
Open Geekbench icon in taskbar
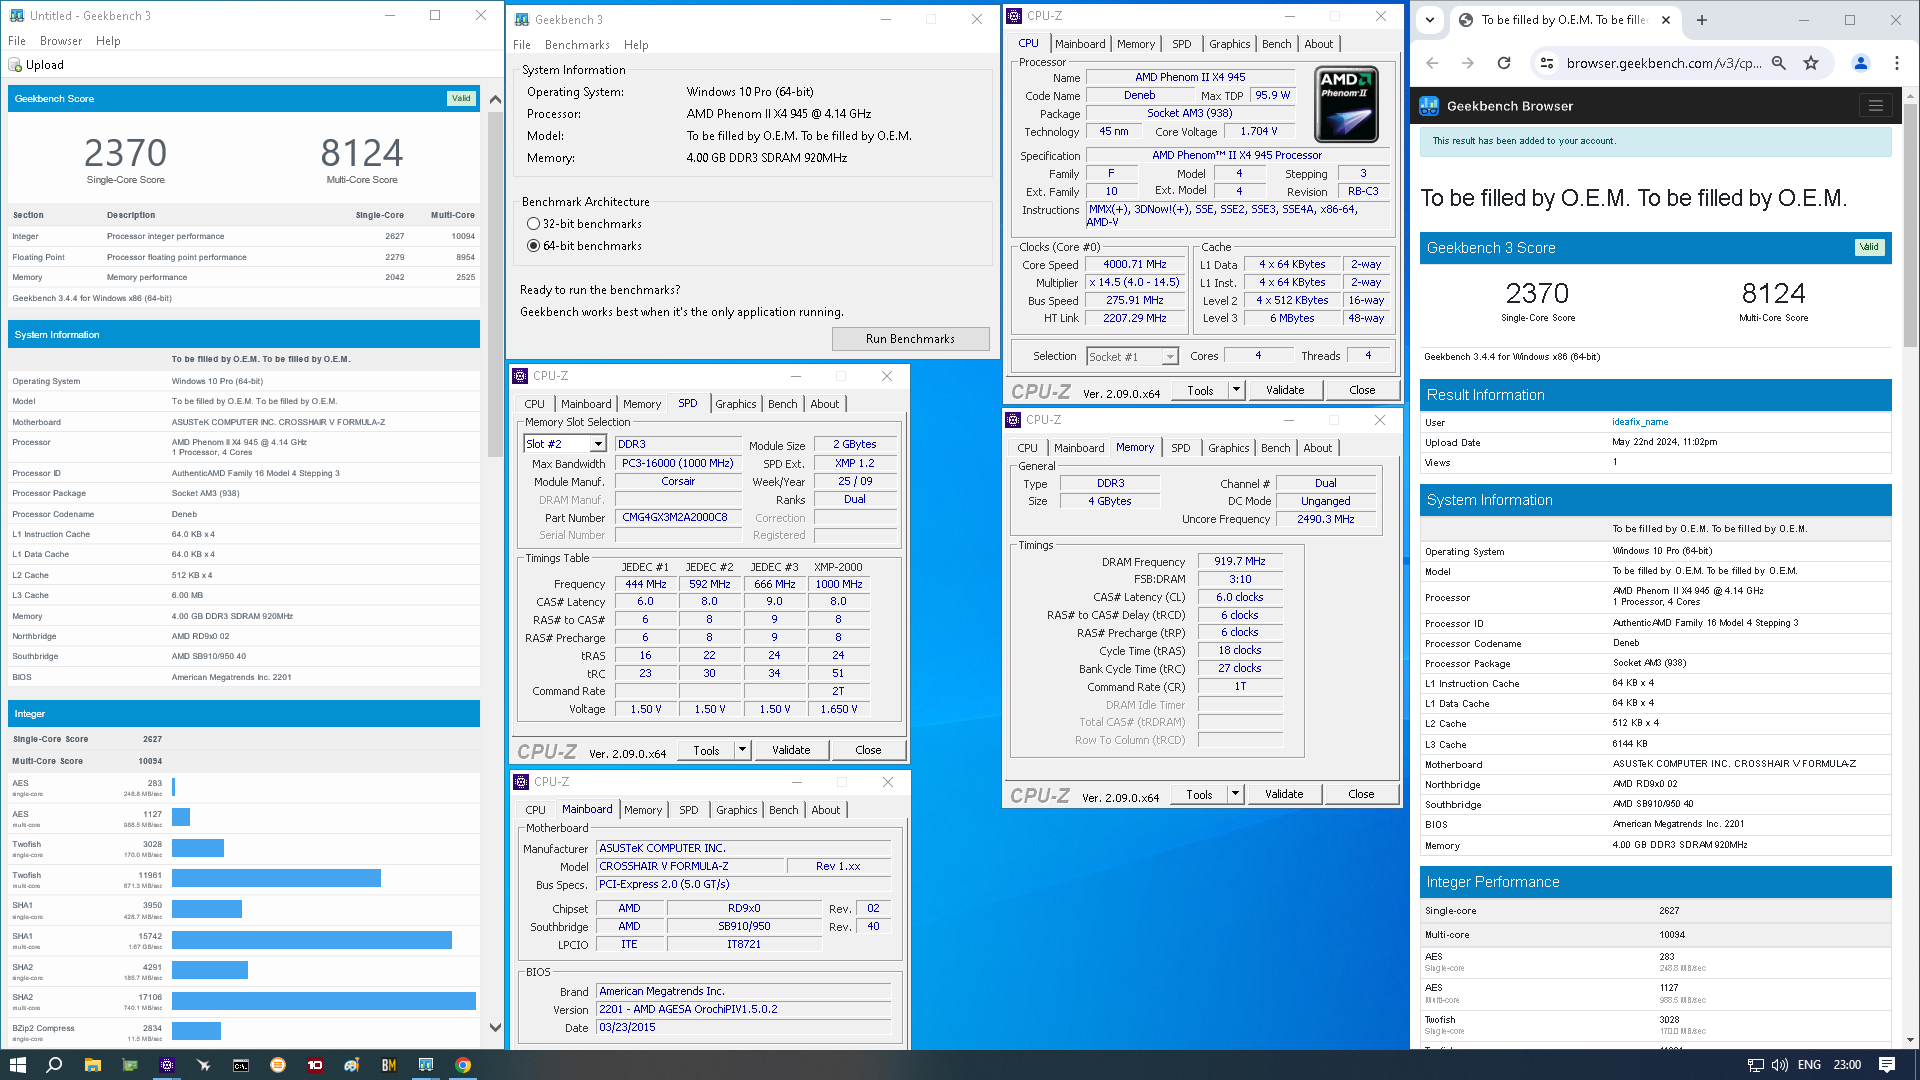click(x=426, y=1065)
